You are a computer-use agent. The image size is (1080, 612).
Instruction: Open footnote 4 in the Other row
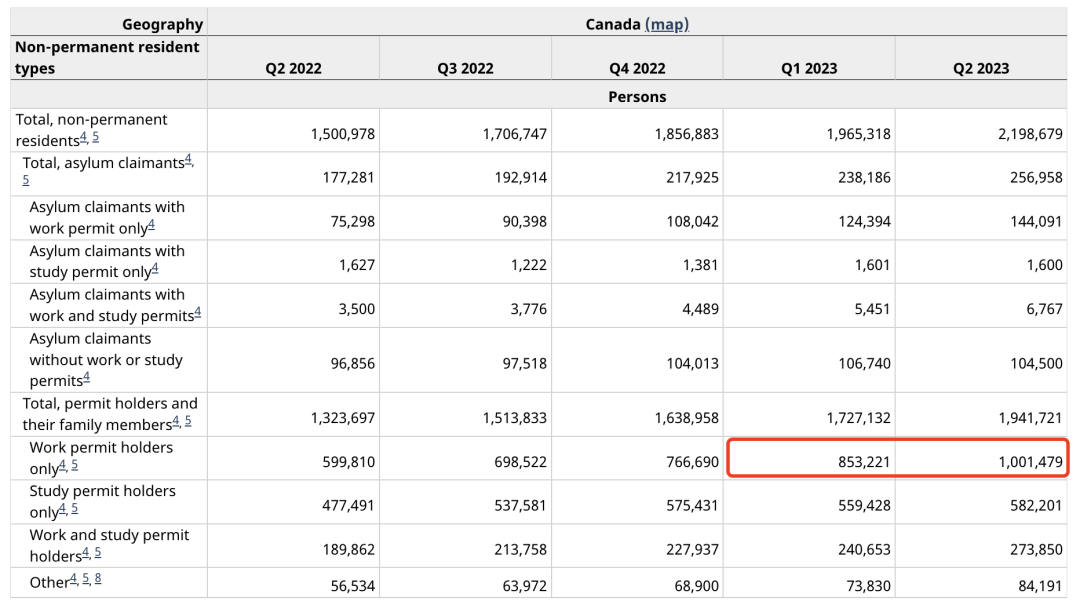tap(74, 578)
